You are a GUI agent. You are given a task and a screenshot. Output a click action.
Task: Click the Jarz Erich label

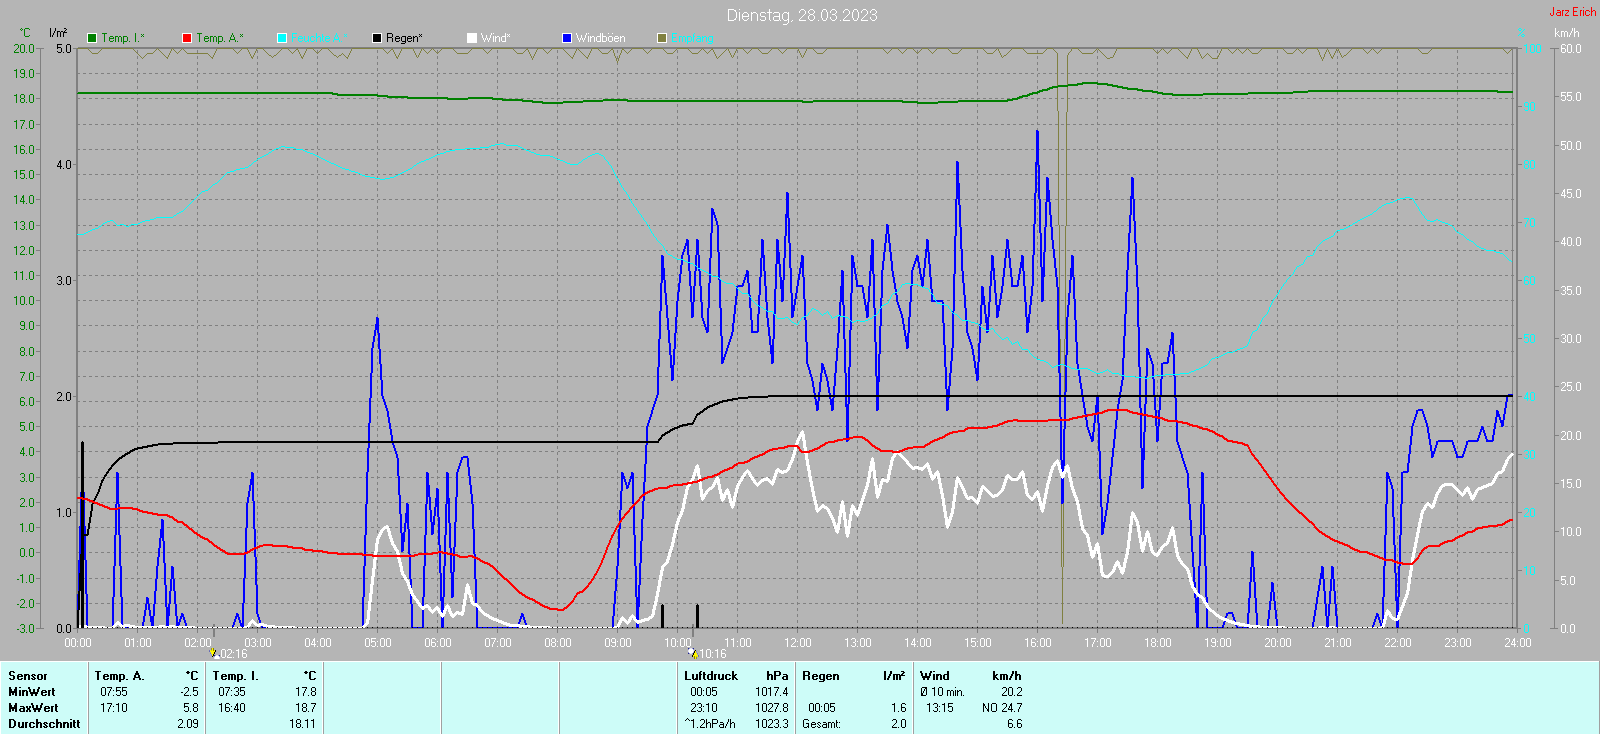pyautogui.click(x=1572, y=12)
